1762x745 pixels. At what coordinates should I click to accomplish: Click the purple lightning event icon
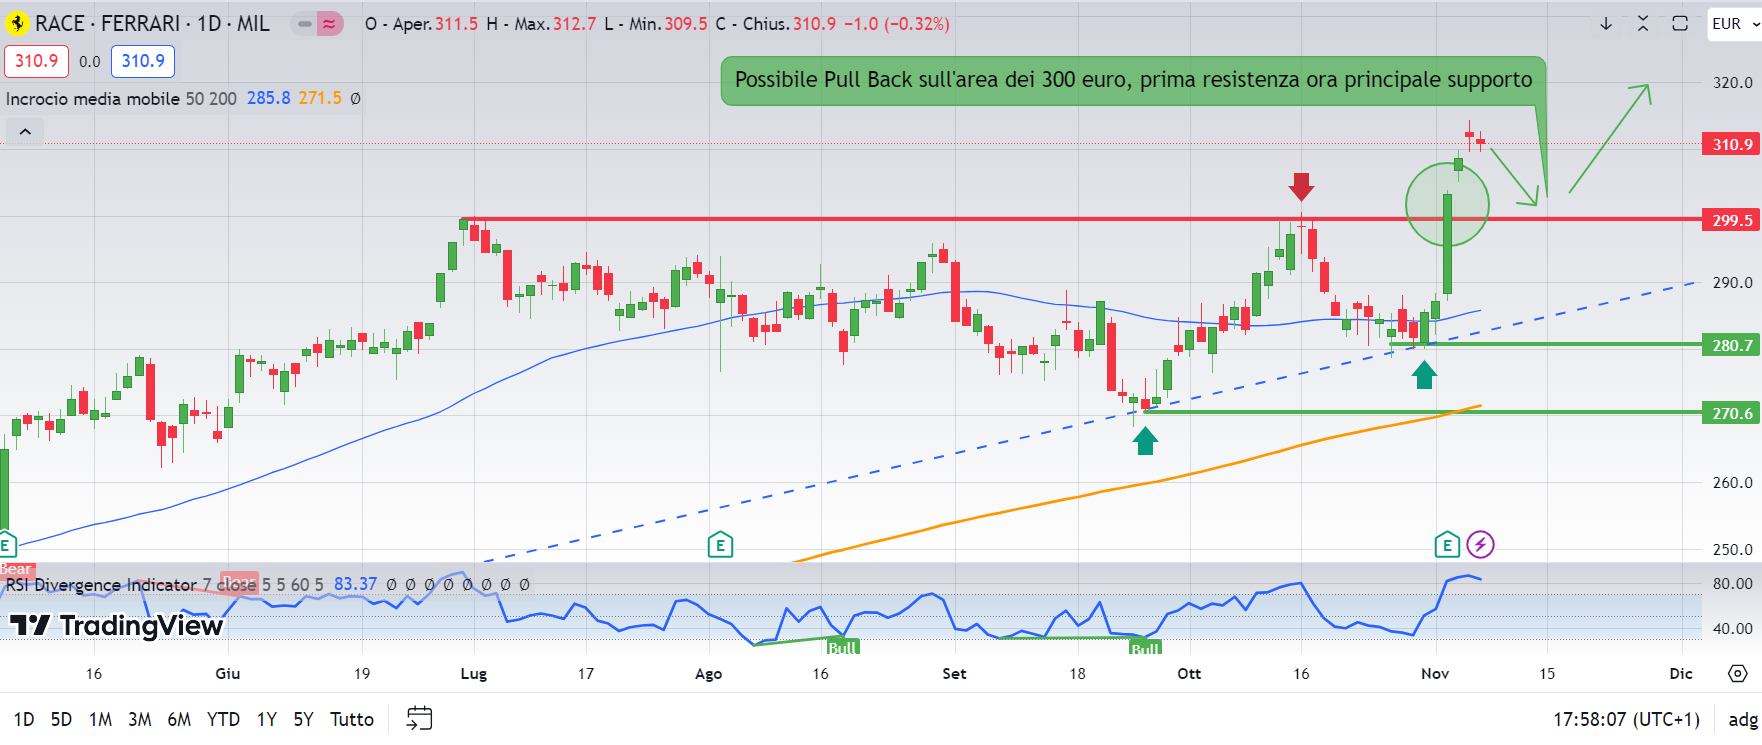pyautogui.click(x=1481, y=545)
